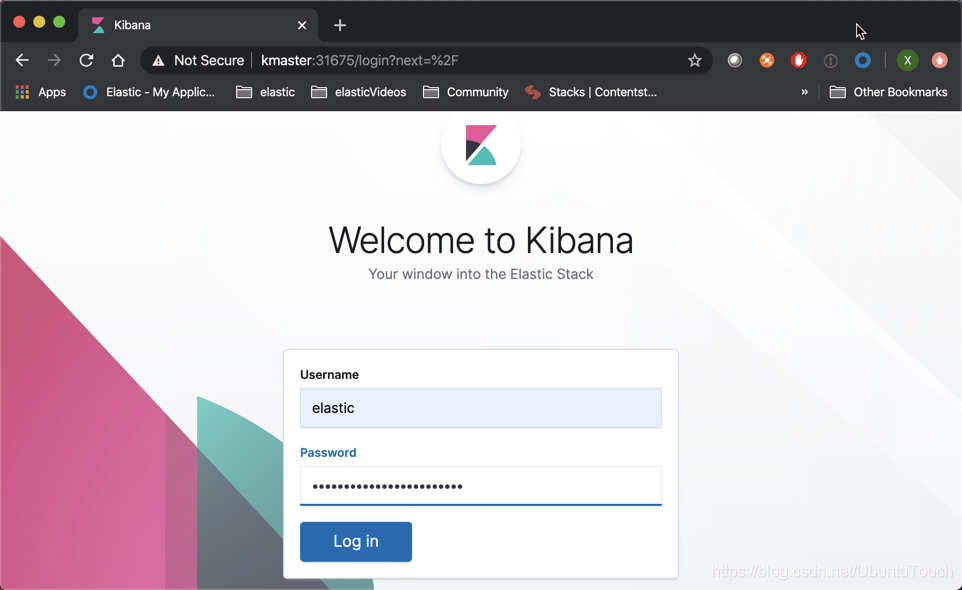The image size is (962, 590).
Task: Click the Your window into the Elastic Stack subtitle
Action: (x=481, y=274)
